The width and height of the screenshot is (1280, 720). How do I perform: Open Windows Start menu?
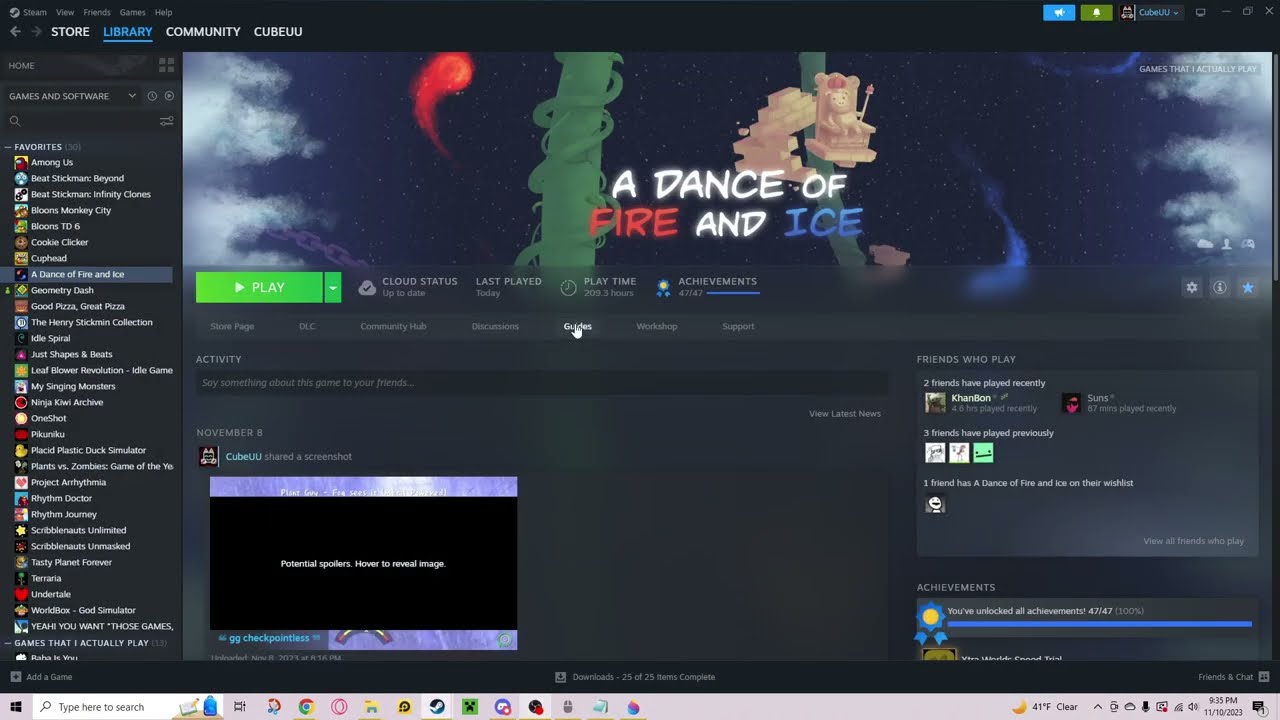click(15, 707)
